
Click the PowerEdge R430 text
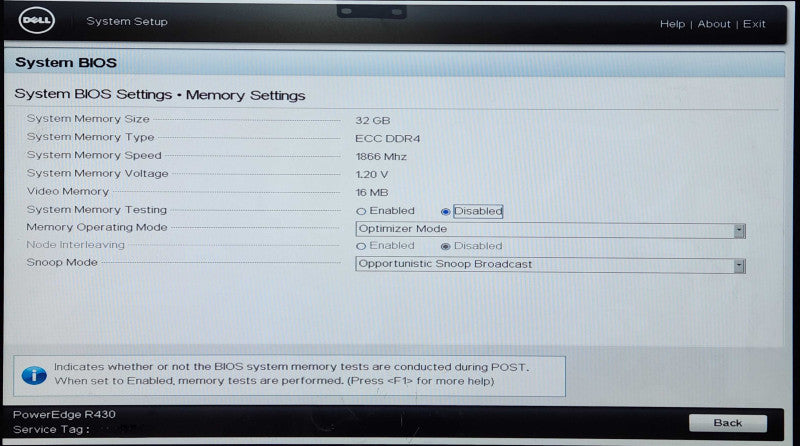point(64,414)
